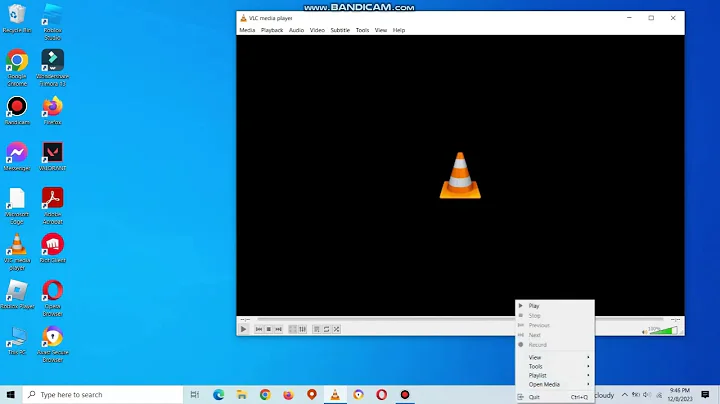720x404 pixels.
Task: Open Opera from the taskbar
Action: [382, 395]
